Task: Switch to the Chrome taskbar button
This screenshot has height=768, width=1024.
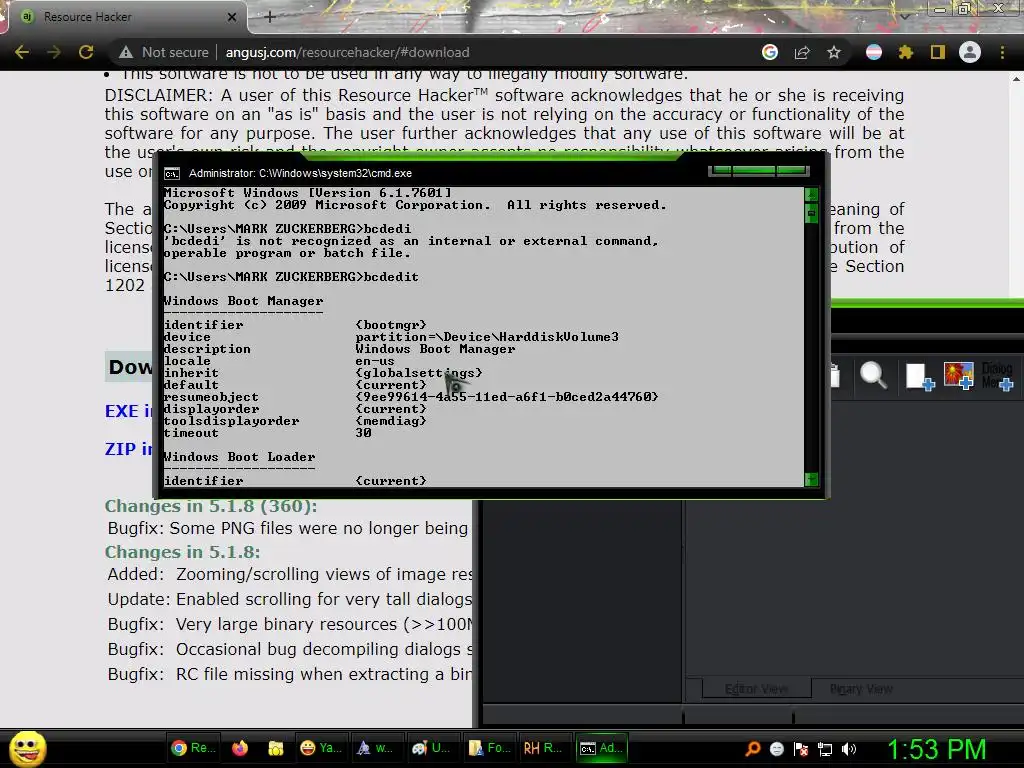Action: [x=193, y=748]
